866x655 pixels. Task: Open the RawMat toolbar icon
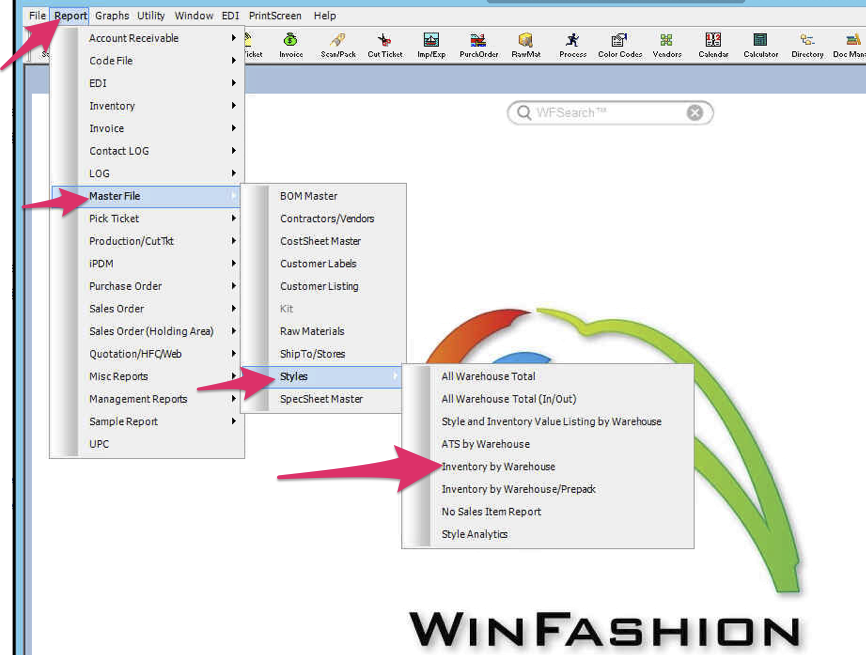coord(526,45)
